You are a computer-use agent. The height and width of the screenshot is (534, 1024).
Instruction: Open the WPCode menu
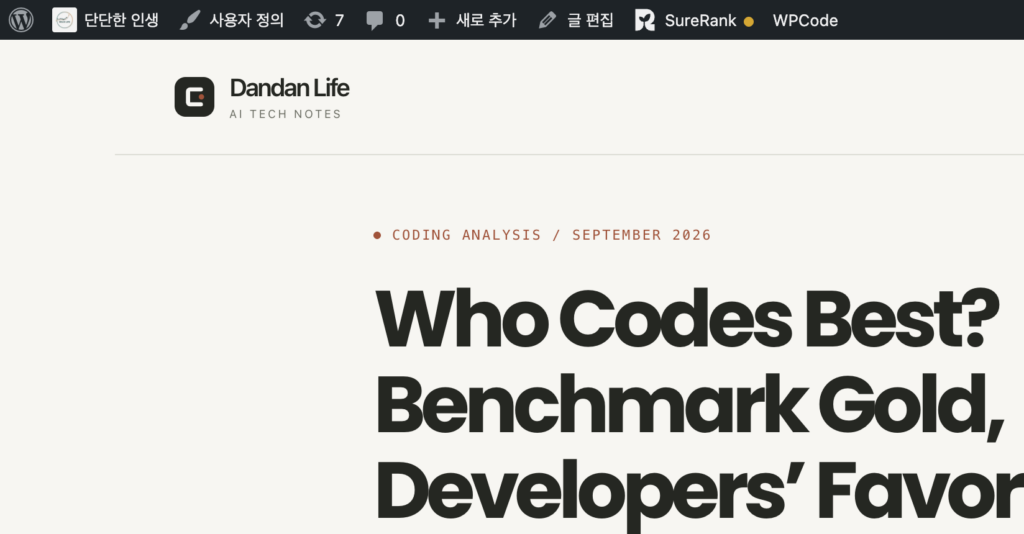tap(805, 20)
